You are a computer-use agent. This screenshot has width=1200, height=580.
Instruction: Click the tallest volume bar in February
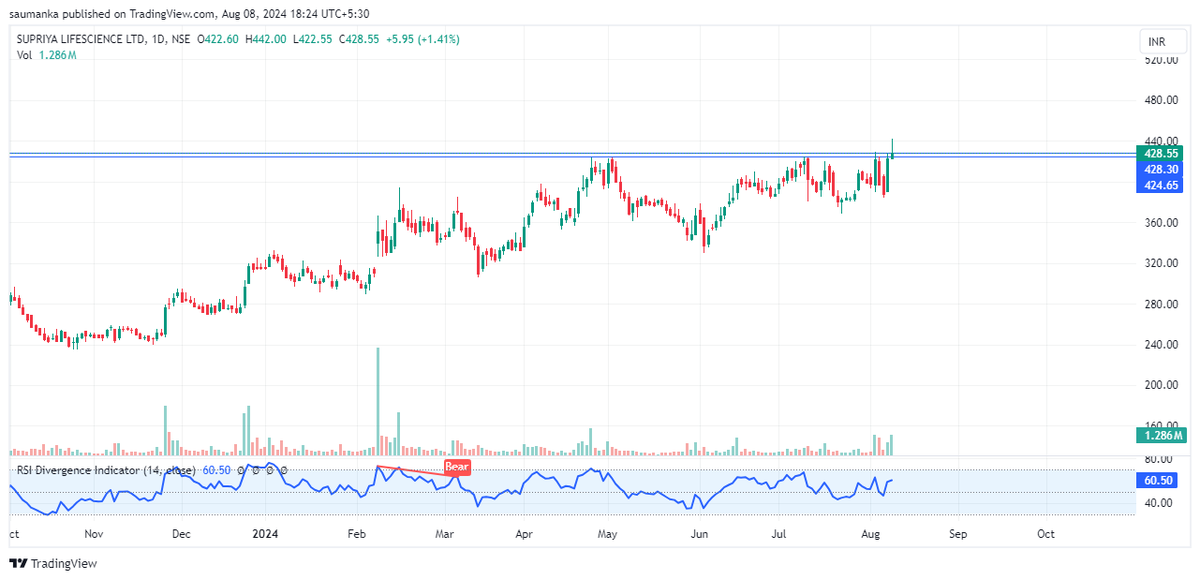[378, 402]
